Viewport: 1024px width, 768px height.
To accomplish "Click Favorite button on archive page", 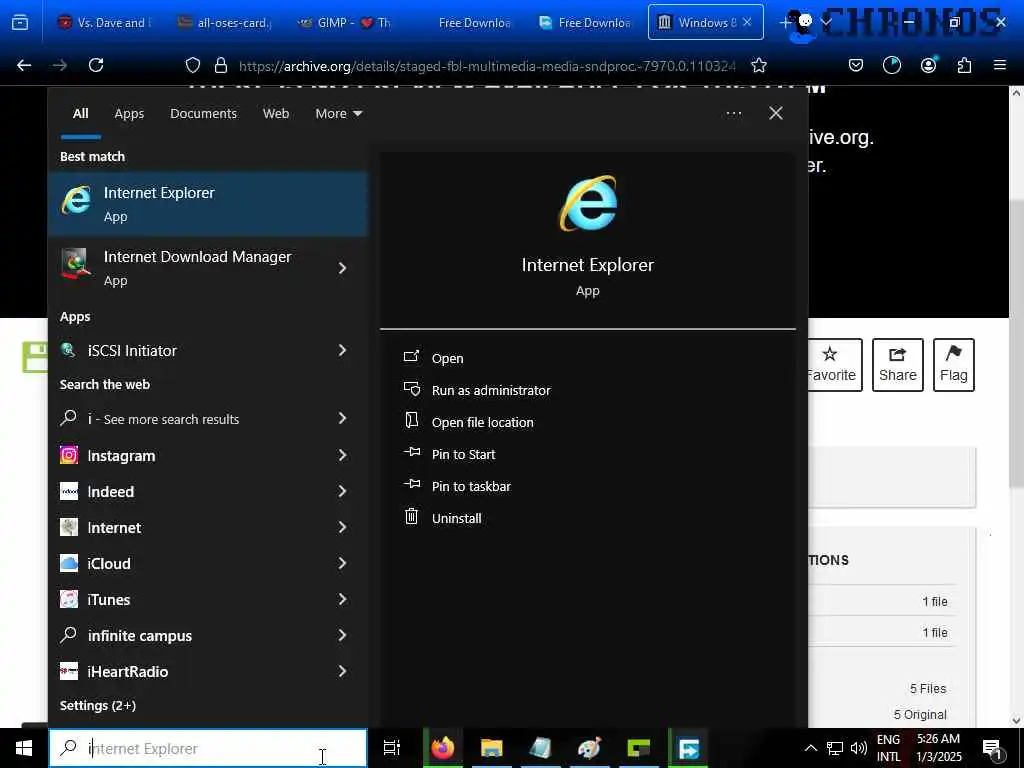I will pos(834,365).
